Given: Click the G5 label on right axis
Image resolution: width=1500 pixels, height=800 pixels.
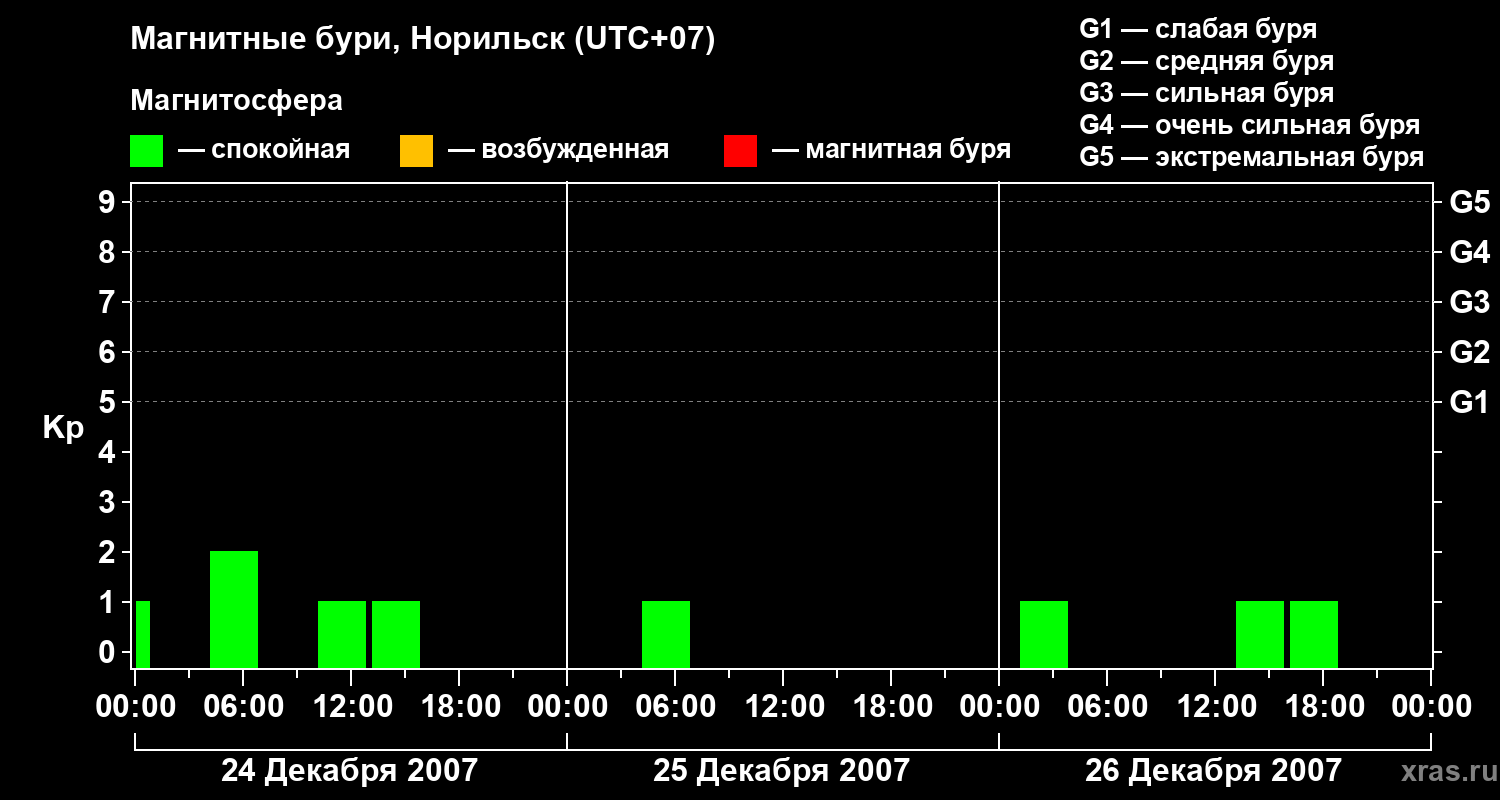Looking at the screenshot, I should (1469, 202).
